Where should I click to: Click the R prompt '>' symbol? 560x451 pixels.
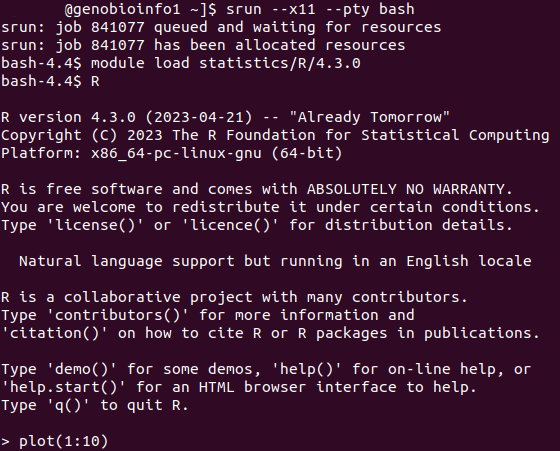(5, 441)
